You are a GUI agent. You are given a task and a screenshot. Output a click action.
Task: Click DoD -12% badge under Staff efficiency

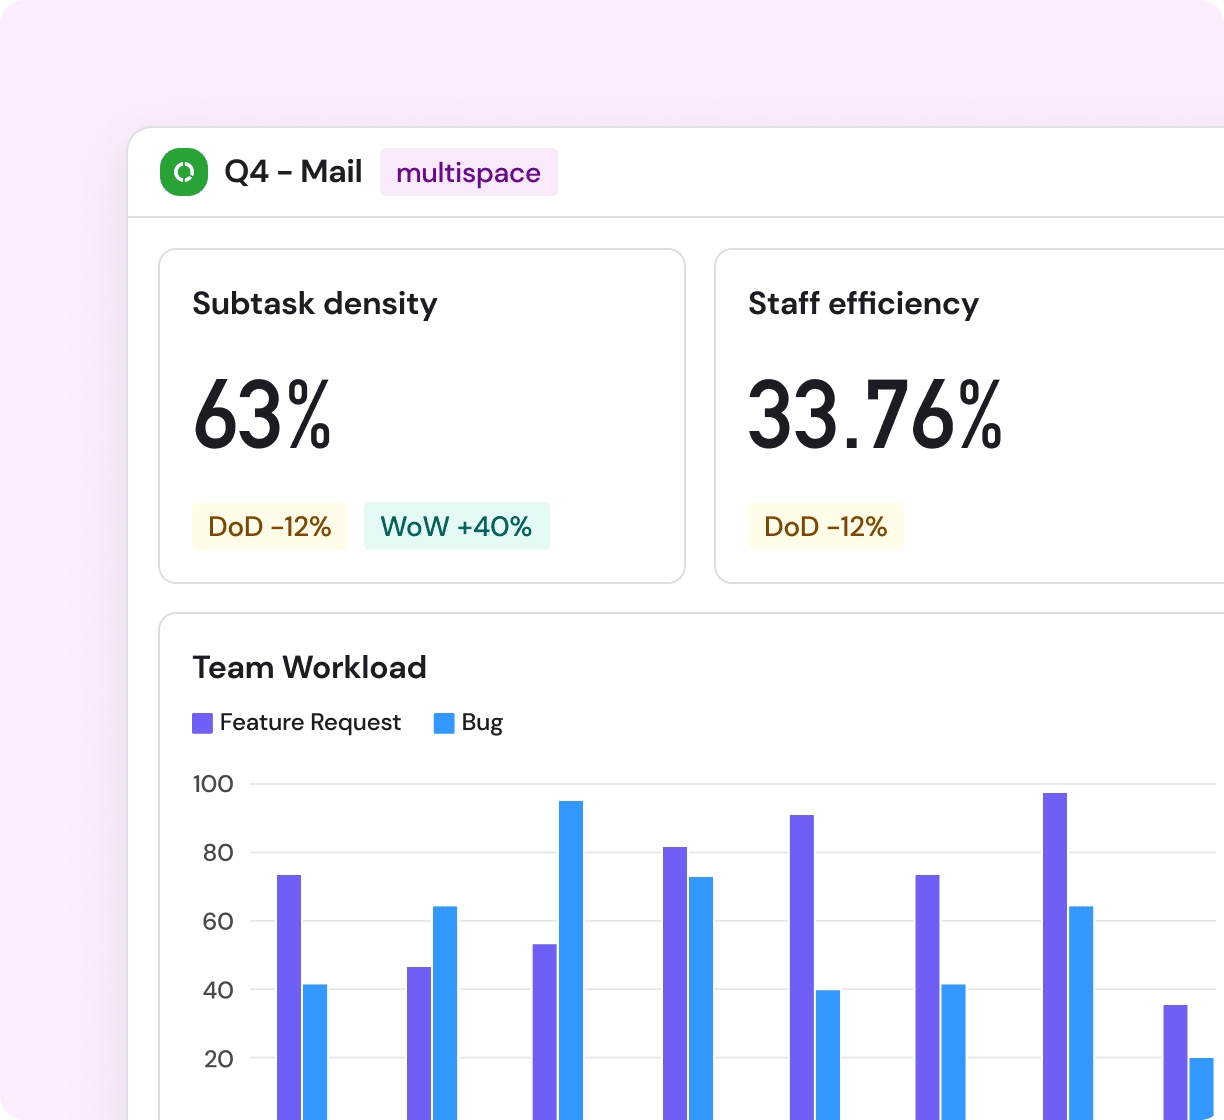point(825,526)
